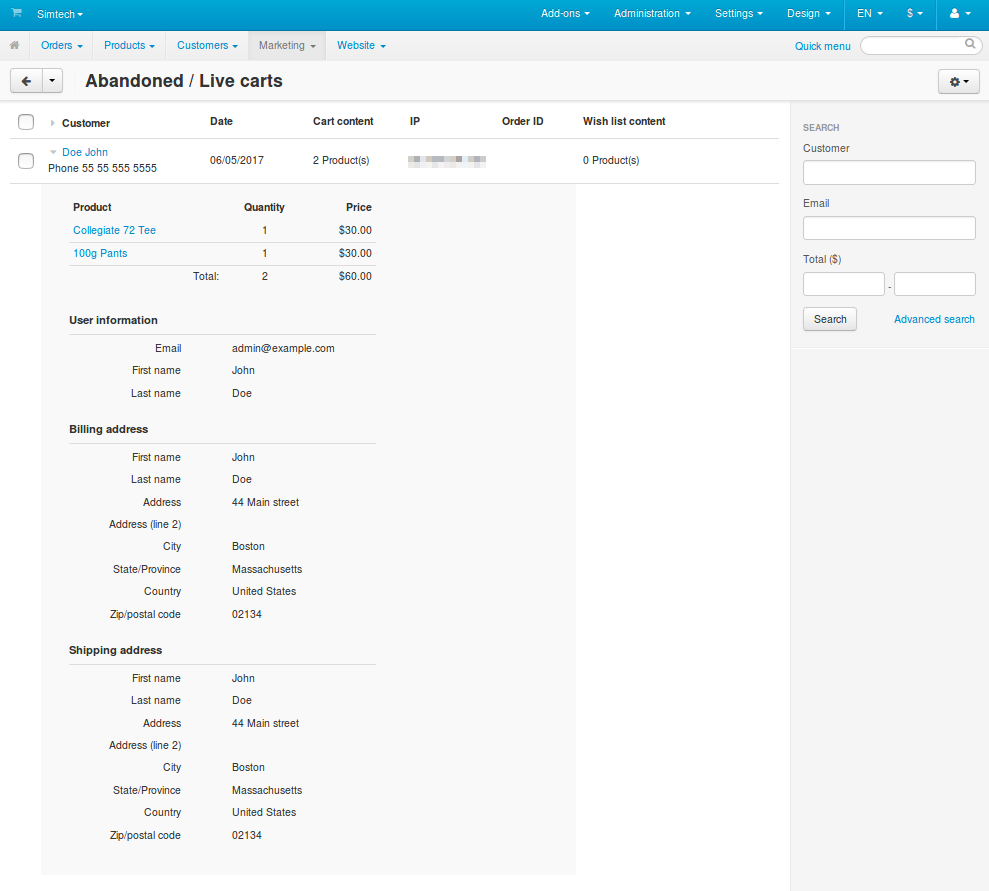Click the $60.00 total price

point(355,276)
